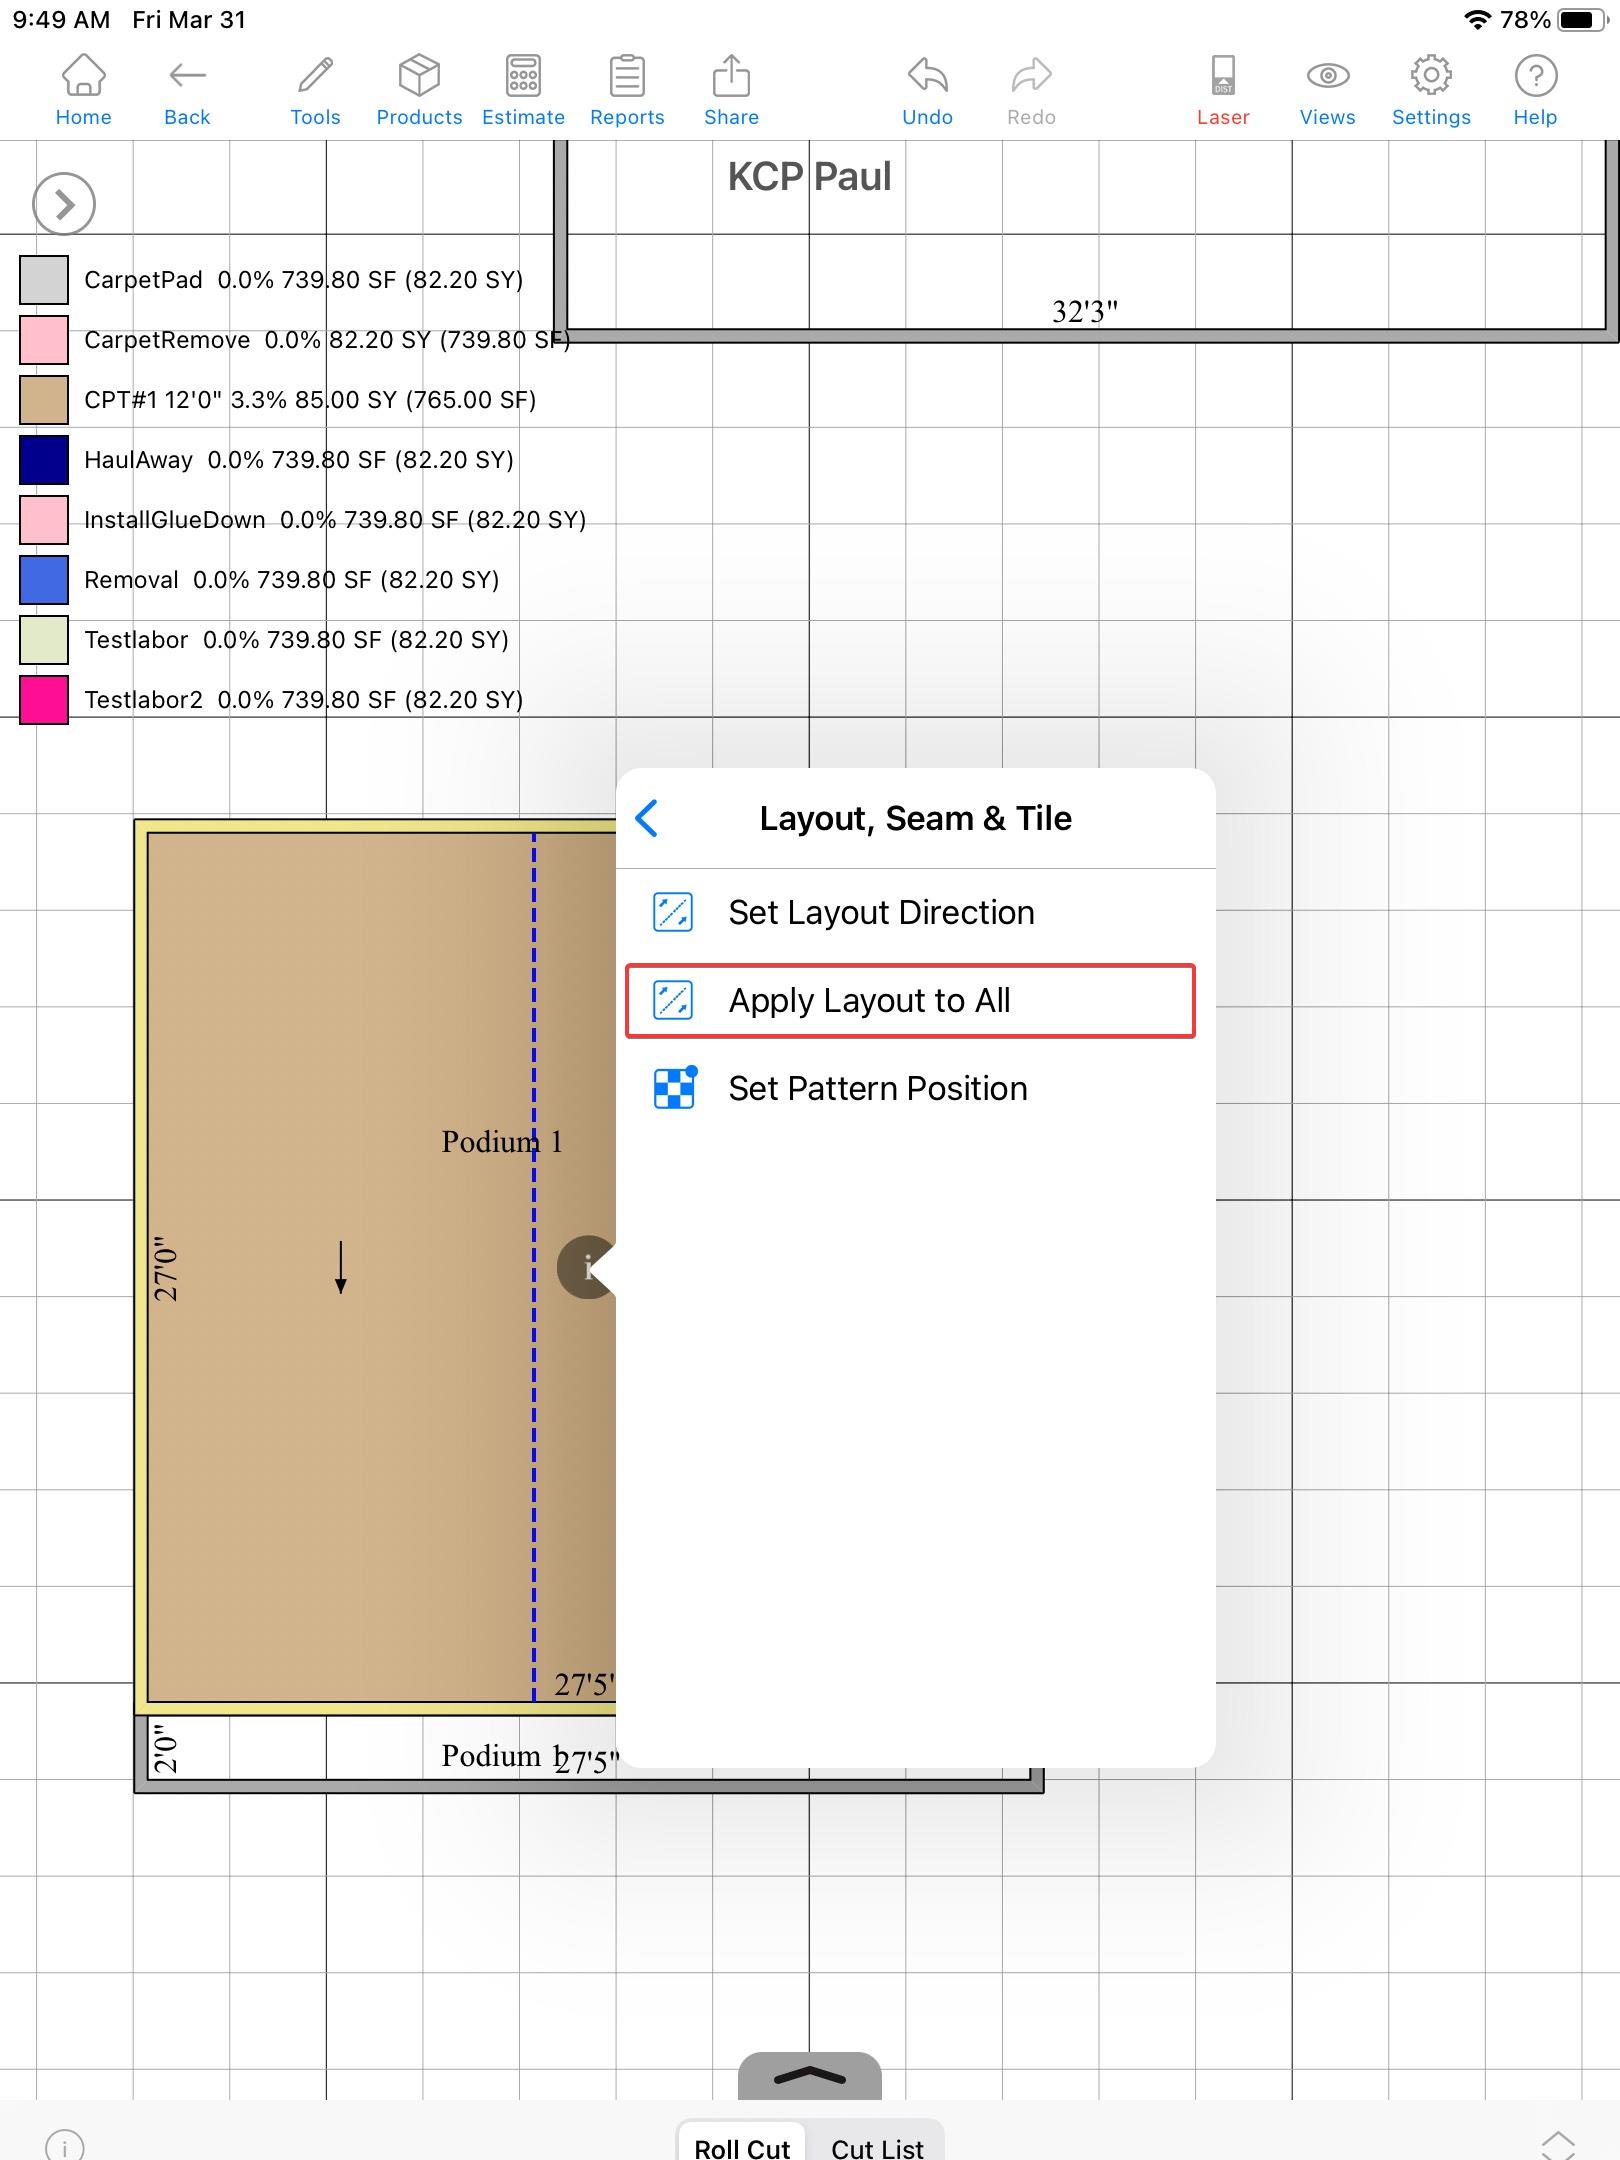This screenshot has width=1620, height=2160.
Task: Open Help from the toolbar
Action: (1535, 91)
